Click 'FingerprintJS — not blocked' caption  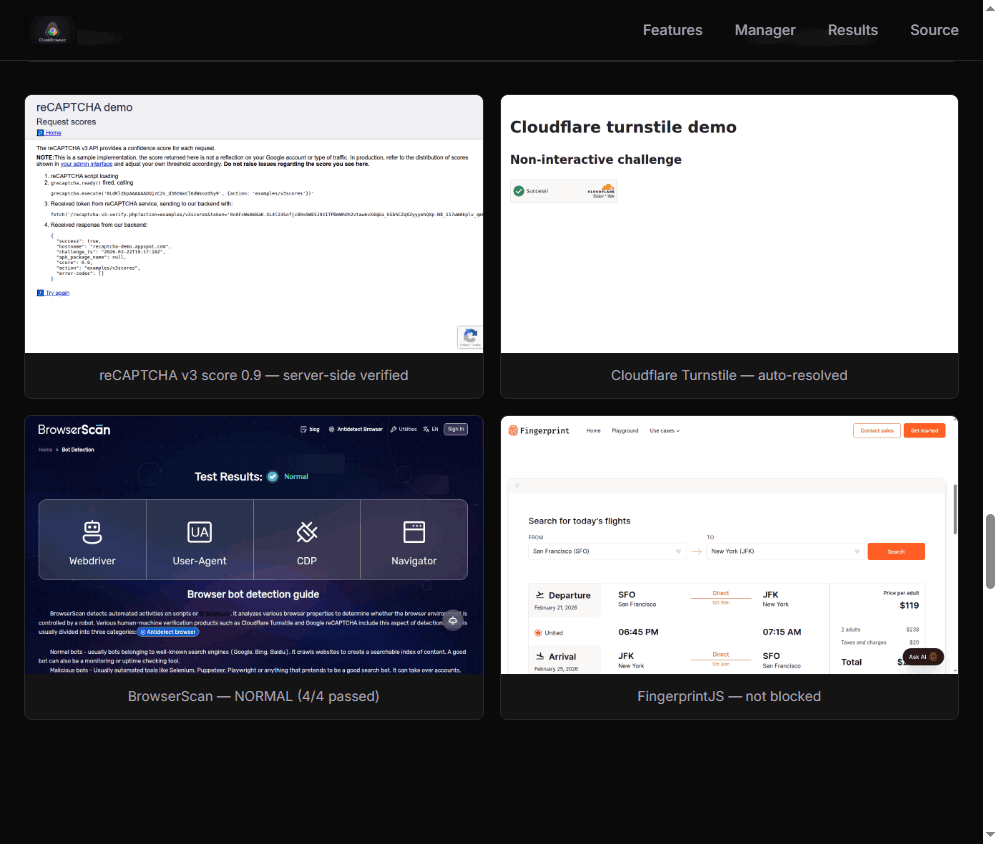point(729,696)
